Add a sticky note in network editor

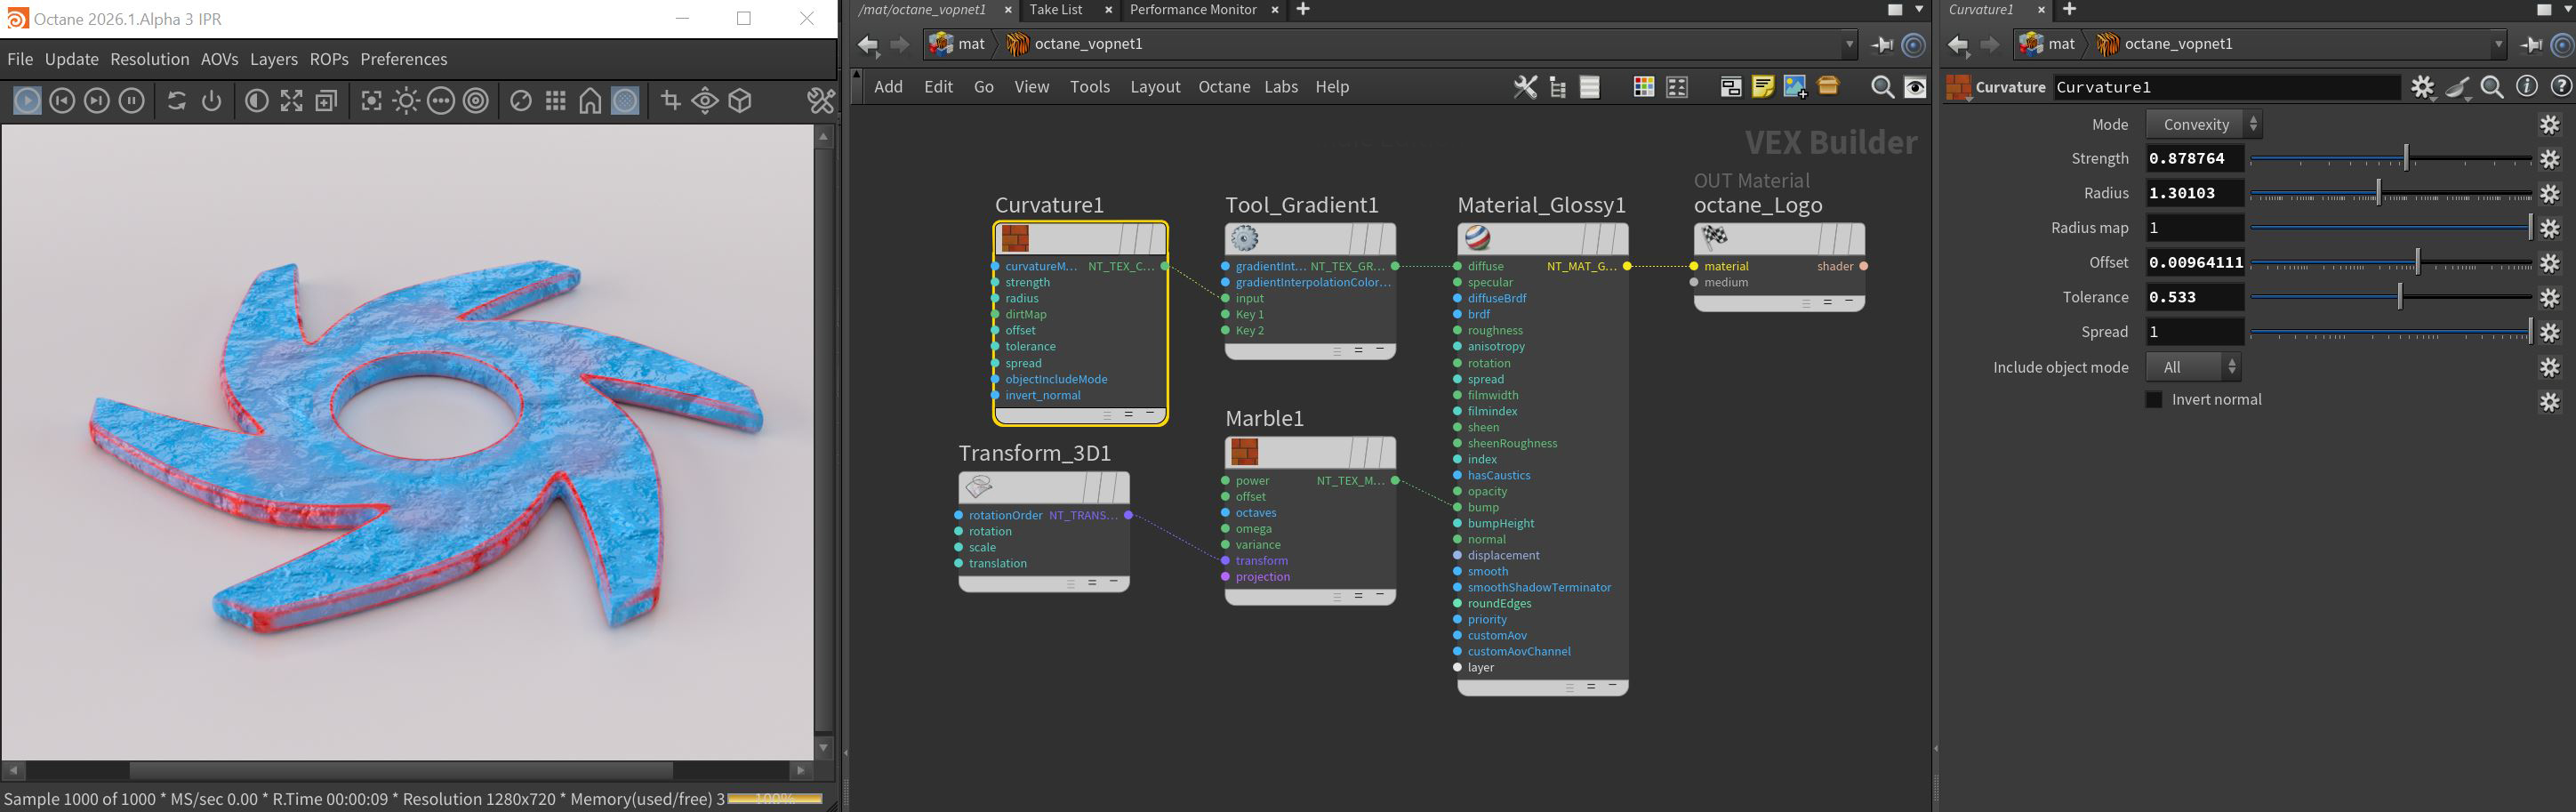(x=1762, y=88)
